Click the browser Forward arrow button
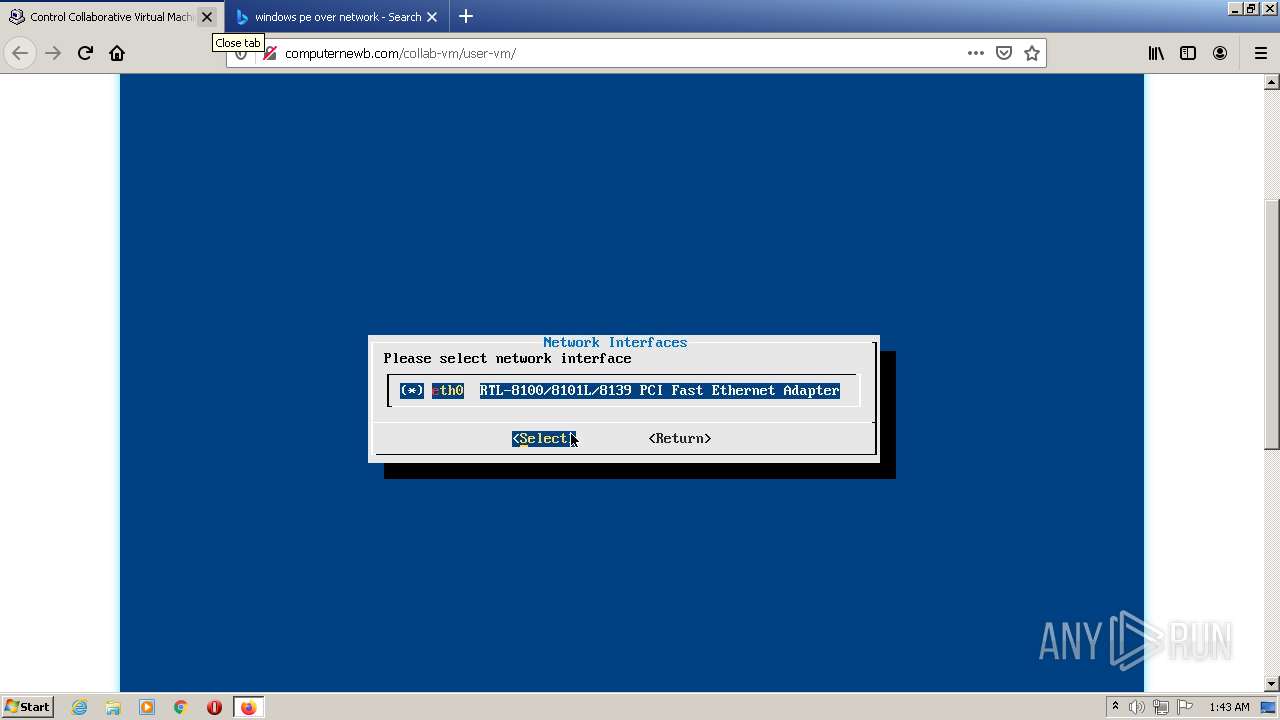This screenshot has height=720, width=1280. (53, 53)
